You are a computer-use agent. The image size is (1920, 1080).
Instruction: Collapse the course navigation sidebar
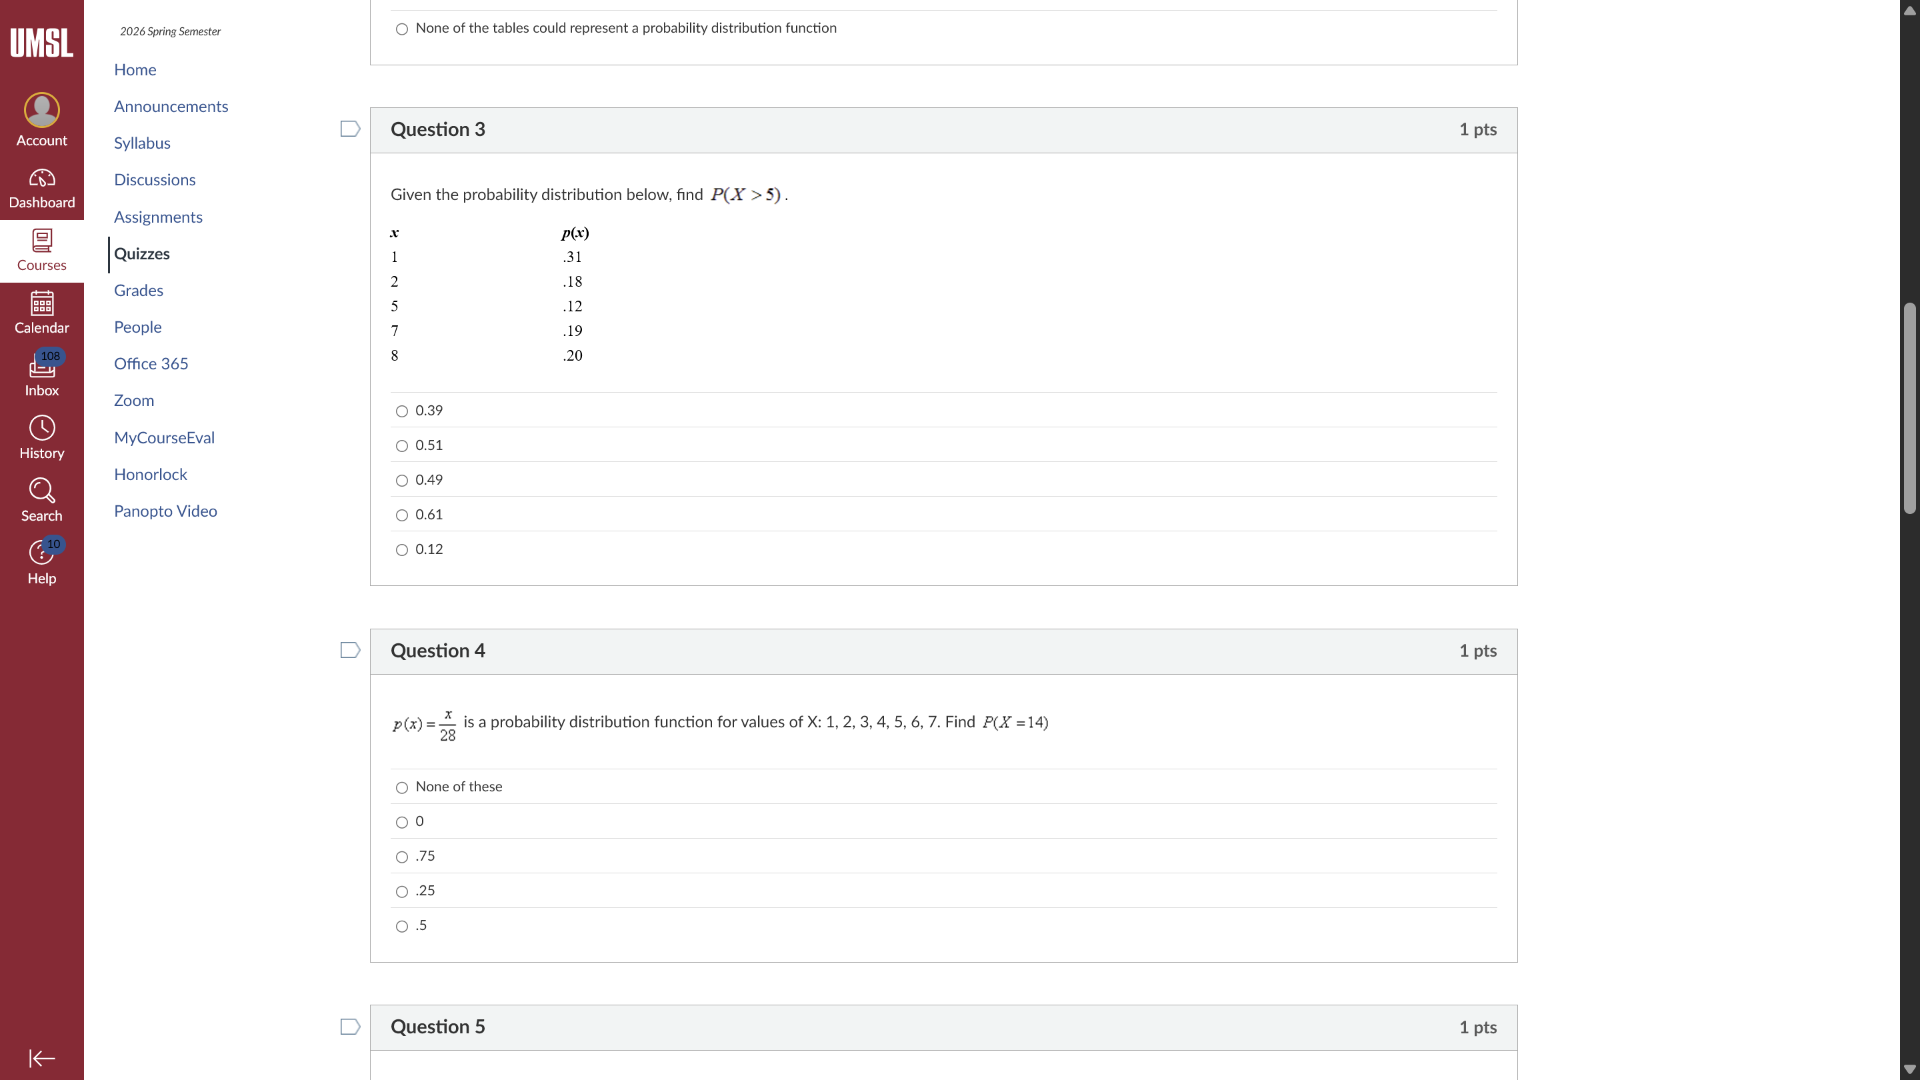coord(41,1058)
